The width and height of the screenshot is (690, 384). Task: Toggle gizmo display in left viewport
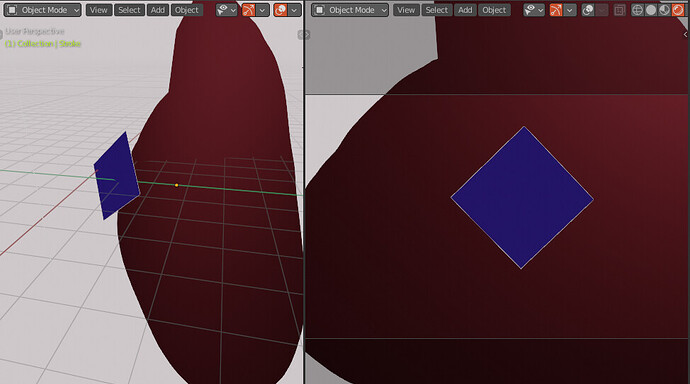click(x=249, y=10)
